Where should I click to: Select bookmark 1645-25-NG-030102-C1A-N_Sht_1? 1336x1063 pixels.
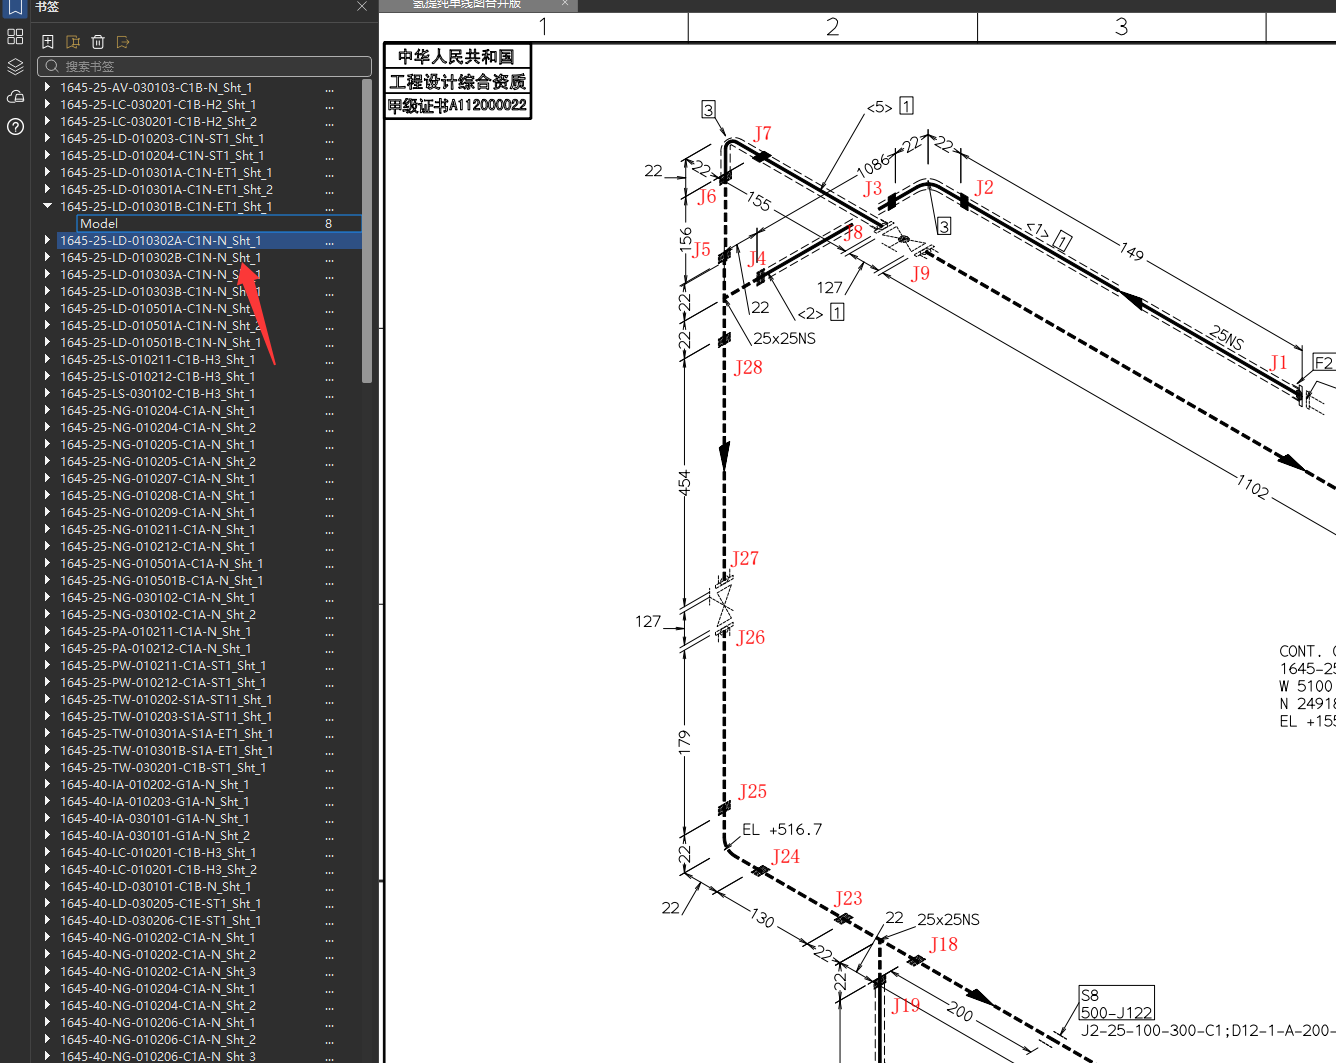point(157,598)
